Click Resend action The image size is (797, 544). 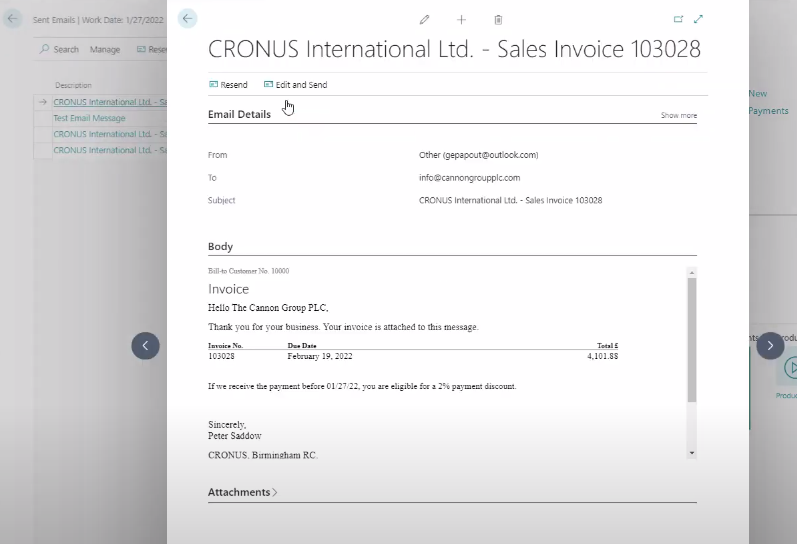coord(228,85)
